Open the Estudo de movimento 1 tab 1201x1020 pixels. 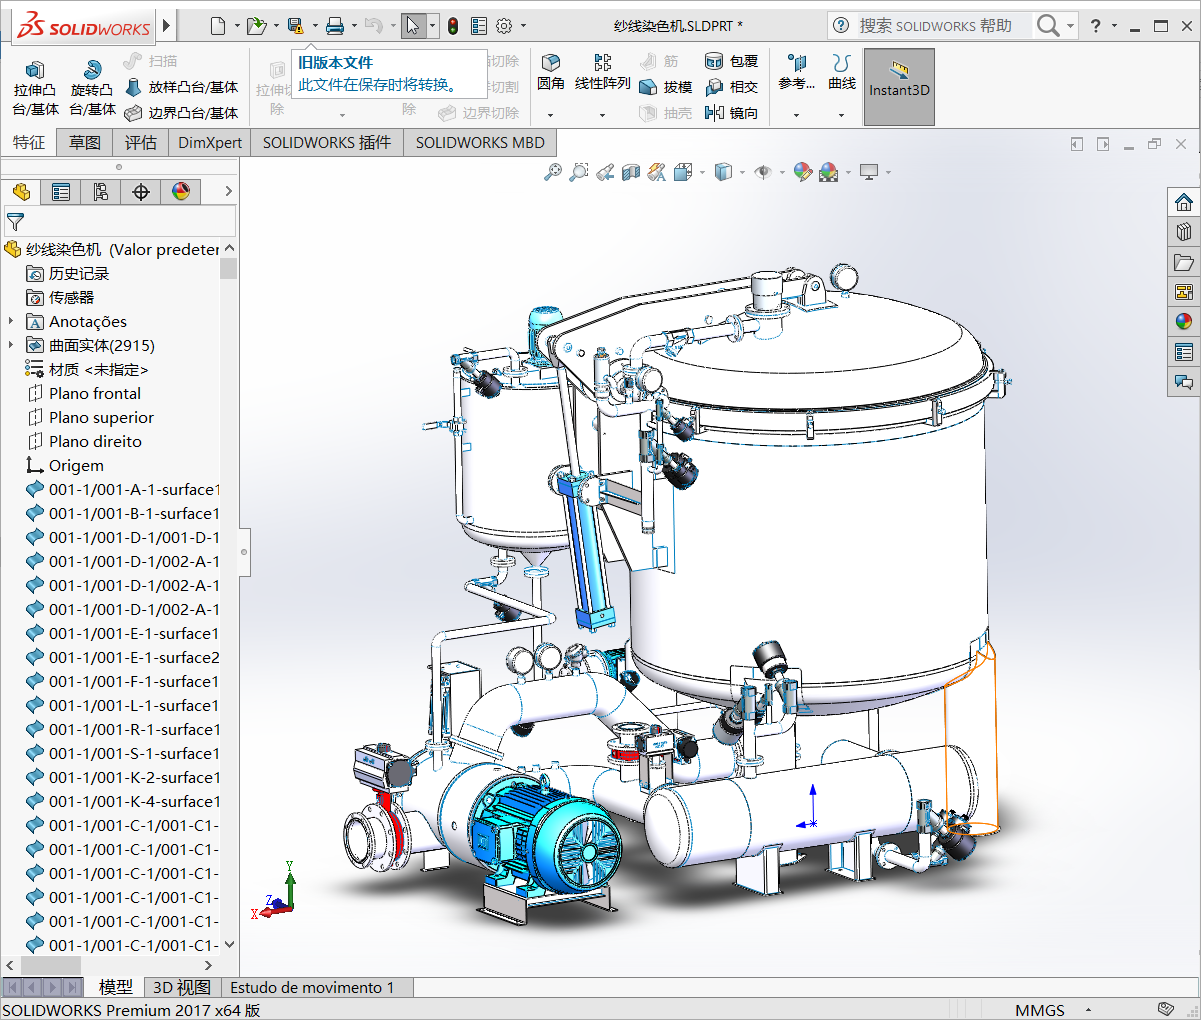pos(312,988)
